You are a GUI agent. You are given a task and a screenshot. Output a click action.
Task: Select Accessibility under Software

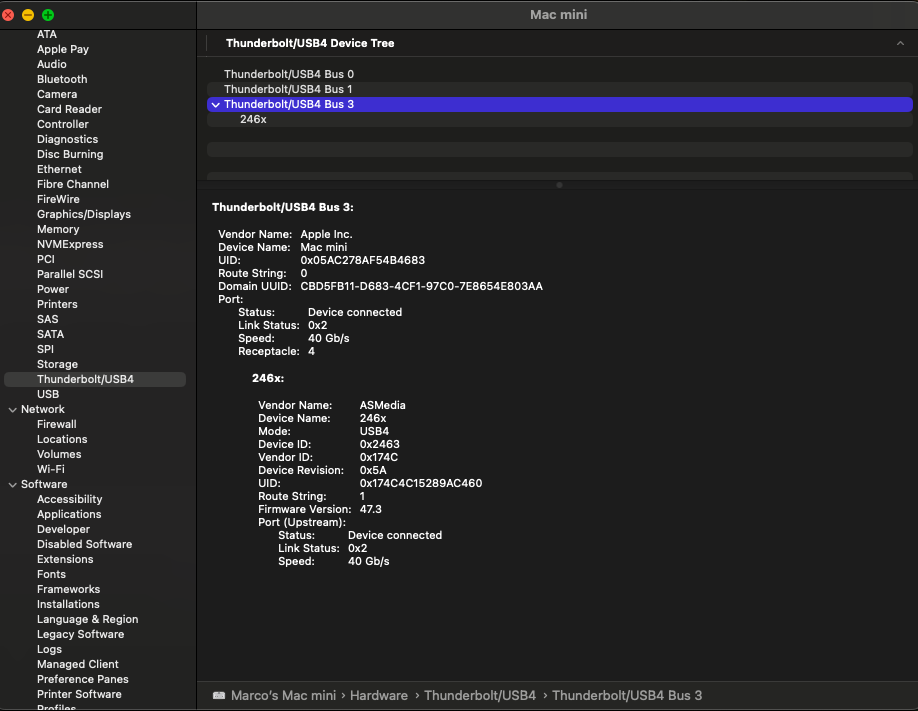click(x=69, y=499)
